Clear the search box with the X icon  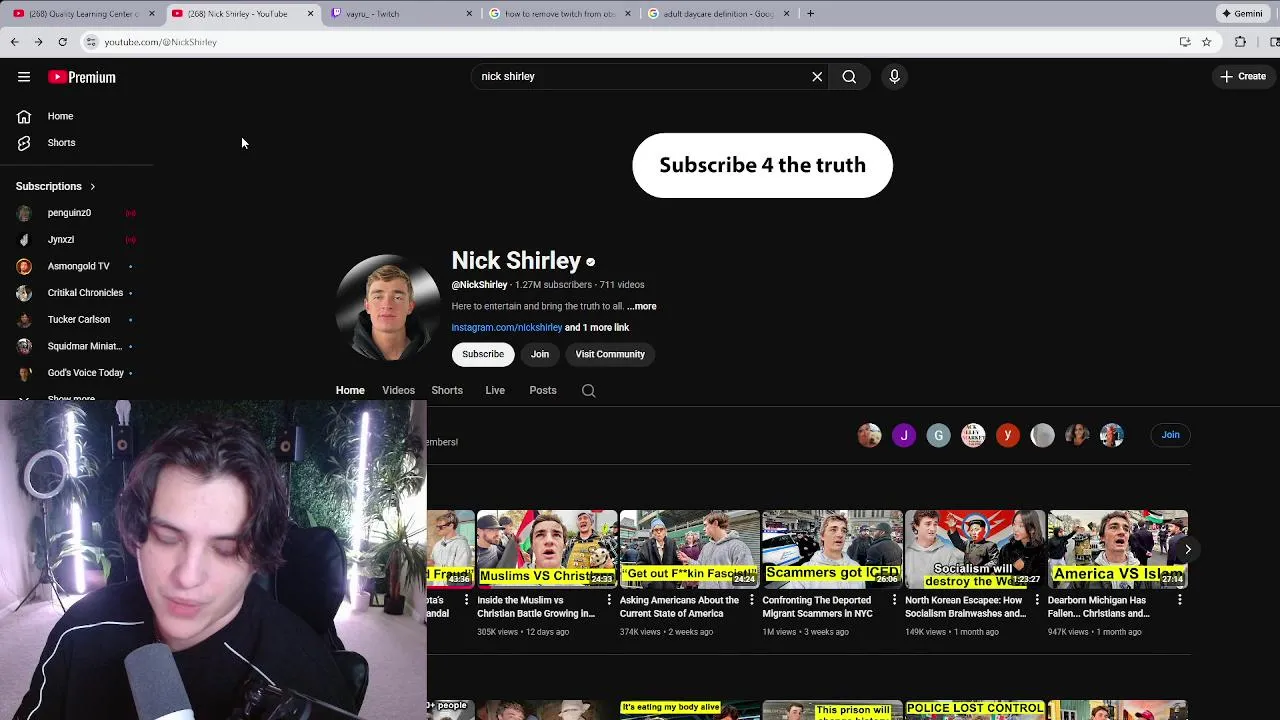pyautogui.click(x=817, y=76)
